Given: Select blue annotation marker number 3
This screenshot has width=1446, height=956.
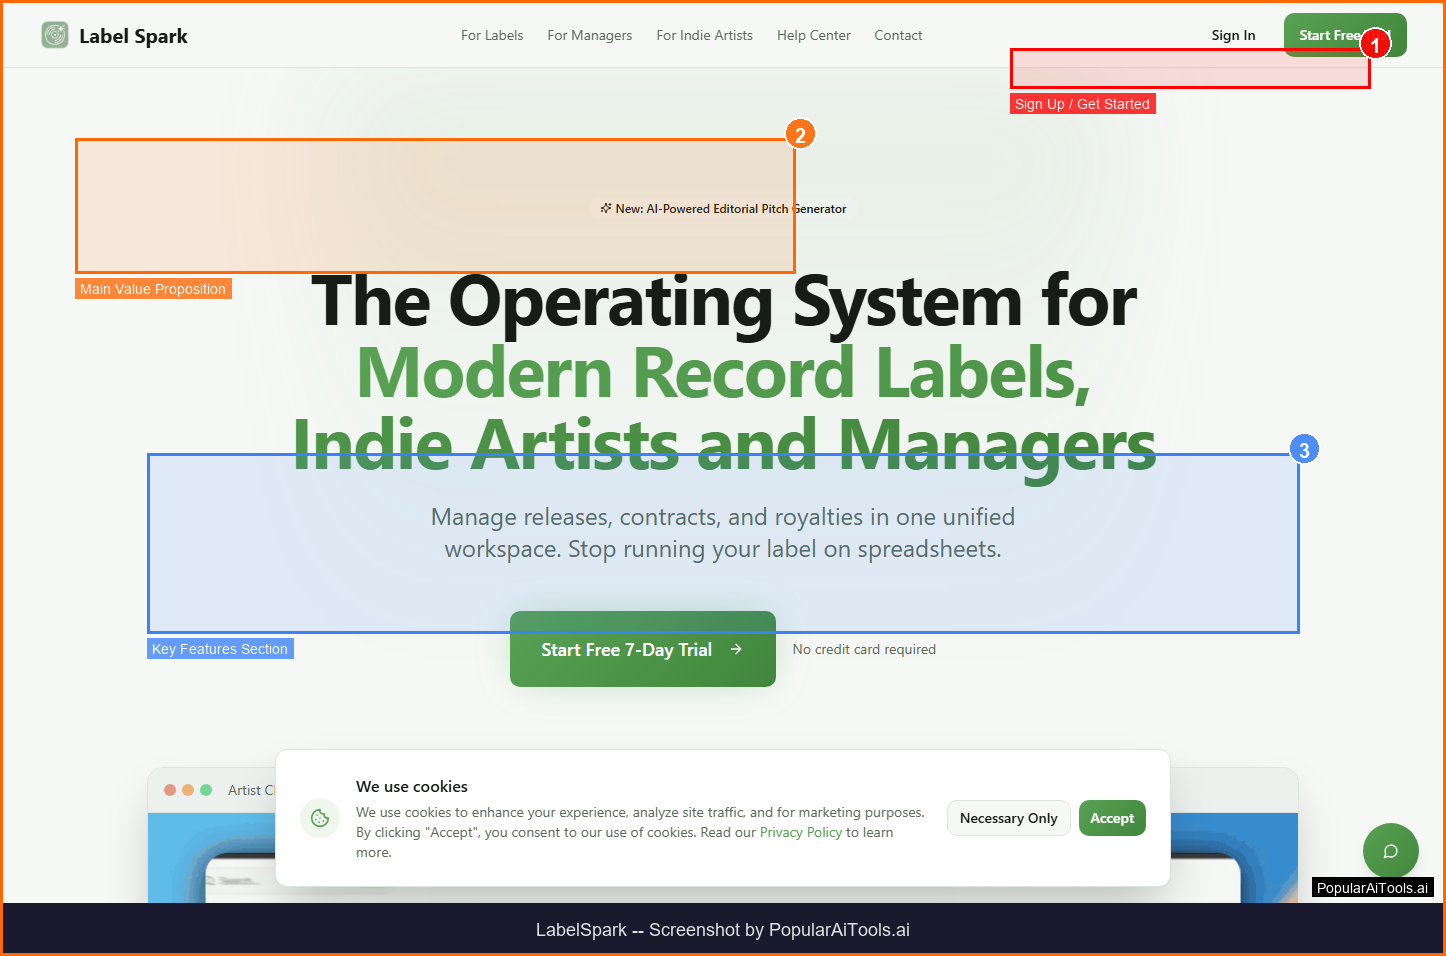Looking at the screenshot, I should (1304, 450).
